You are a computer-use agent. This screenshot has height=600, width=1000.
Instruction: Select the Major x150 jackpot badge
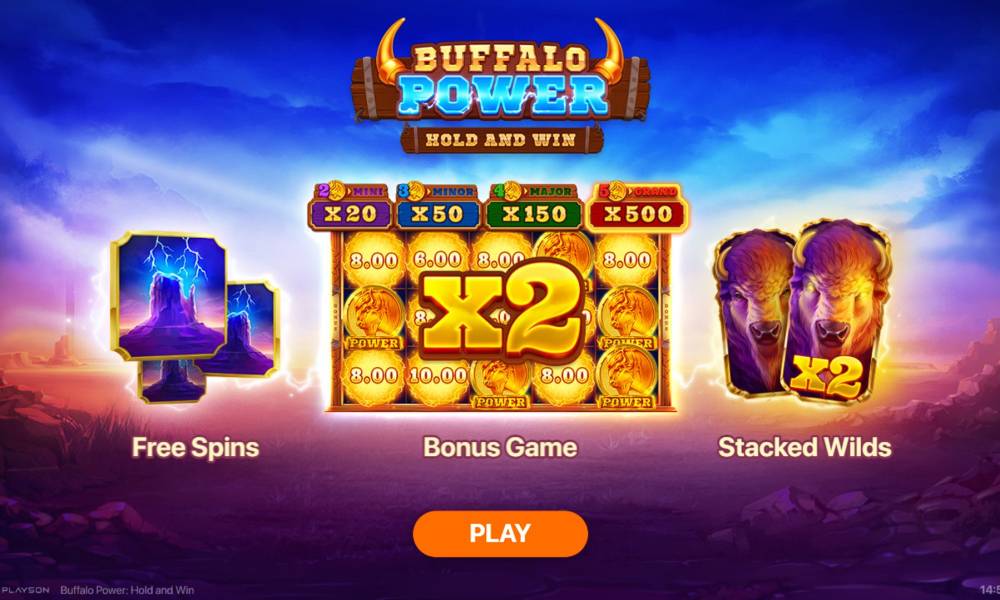tap(534, 206)
